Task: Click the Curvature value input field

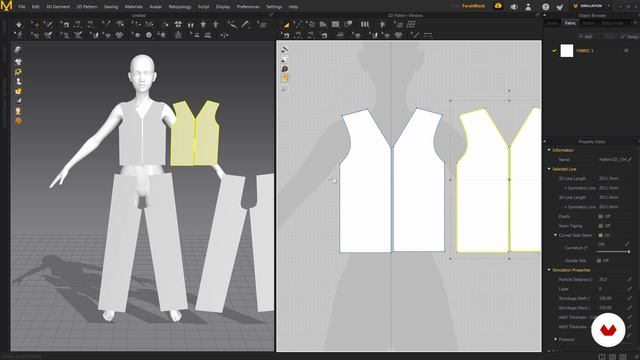Action: (x=609, y=244)
